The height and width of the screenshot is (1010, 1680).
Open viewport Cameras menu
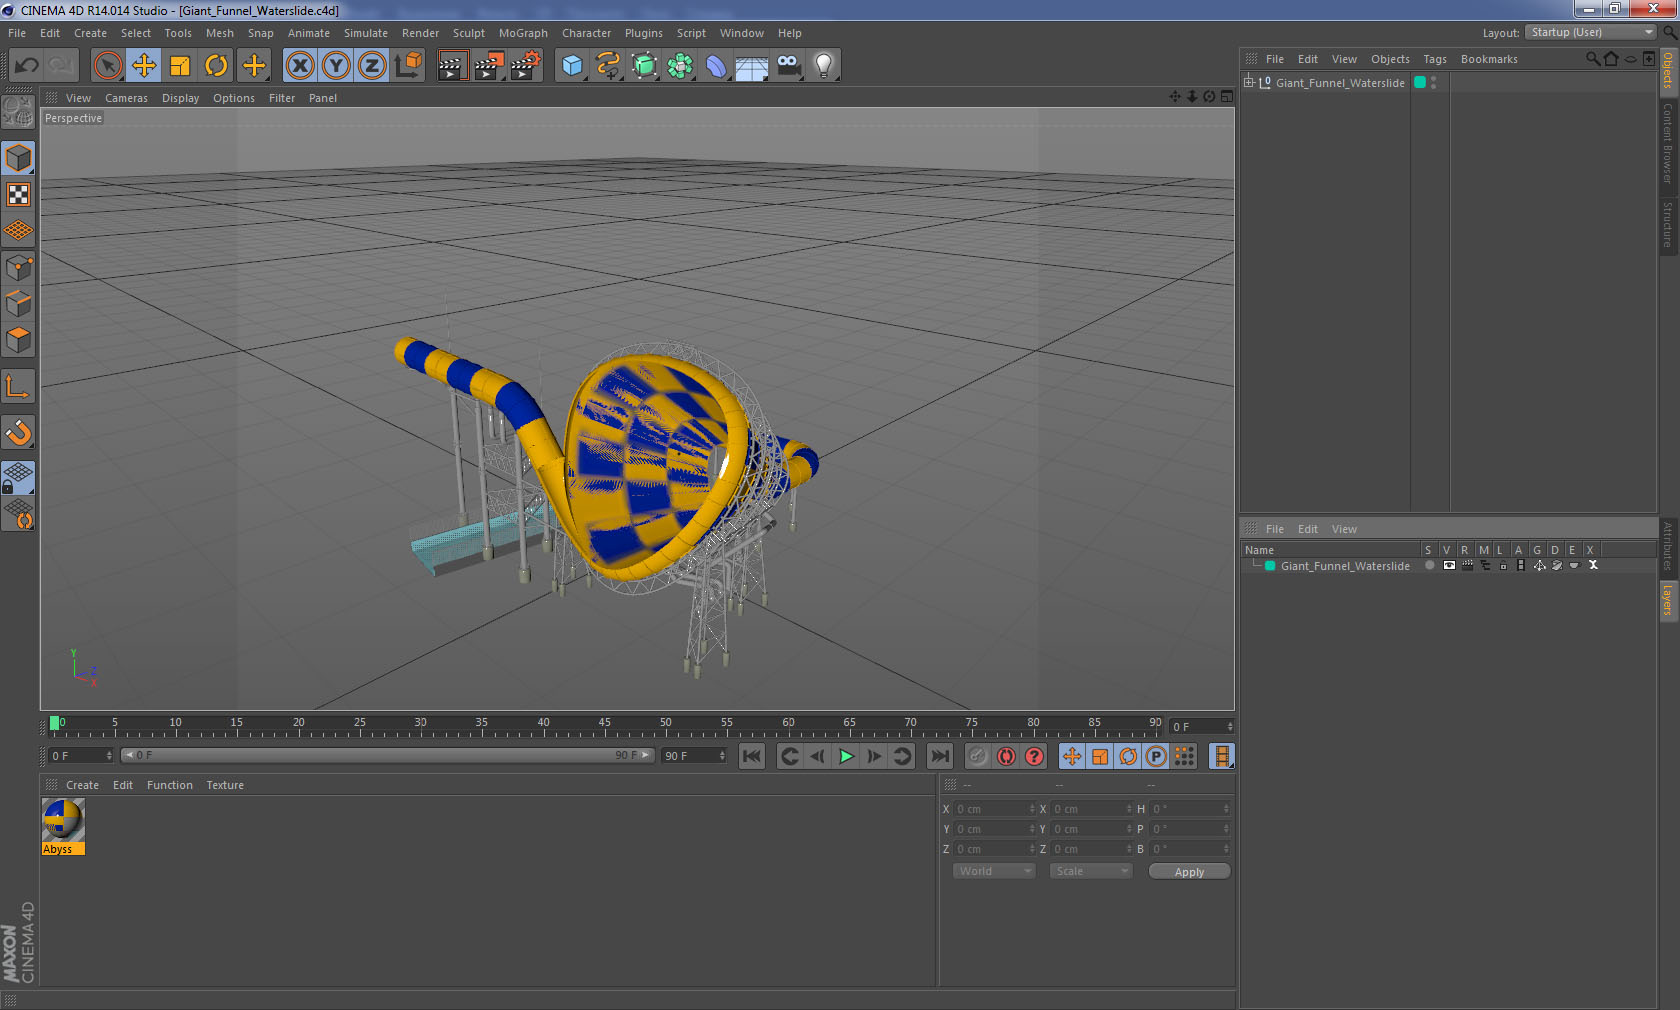coord(126,98)
